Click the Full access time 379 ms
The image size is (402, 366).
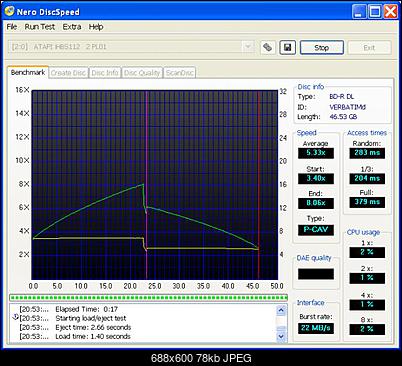(367, 202)
